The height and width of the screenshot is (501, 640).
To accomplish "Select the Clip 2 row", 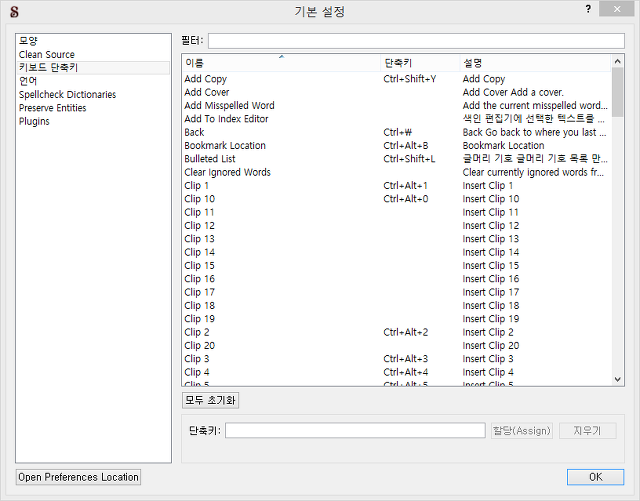I will 396,332.
